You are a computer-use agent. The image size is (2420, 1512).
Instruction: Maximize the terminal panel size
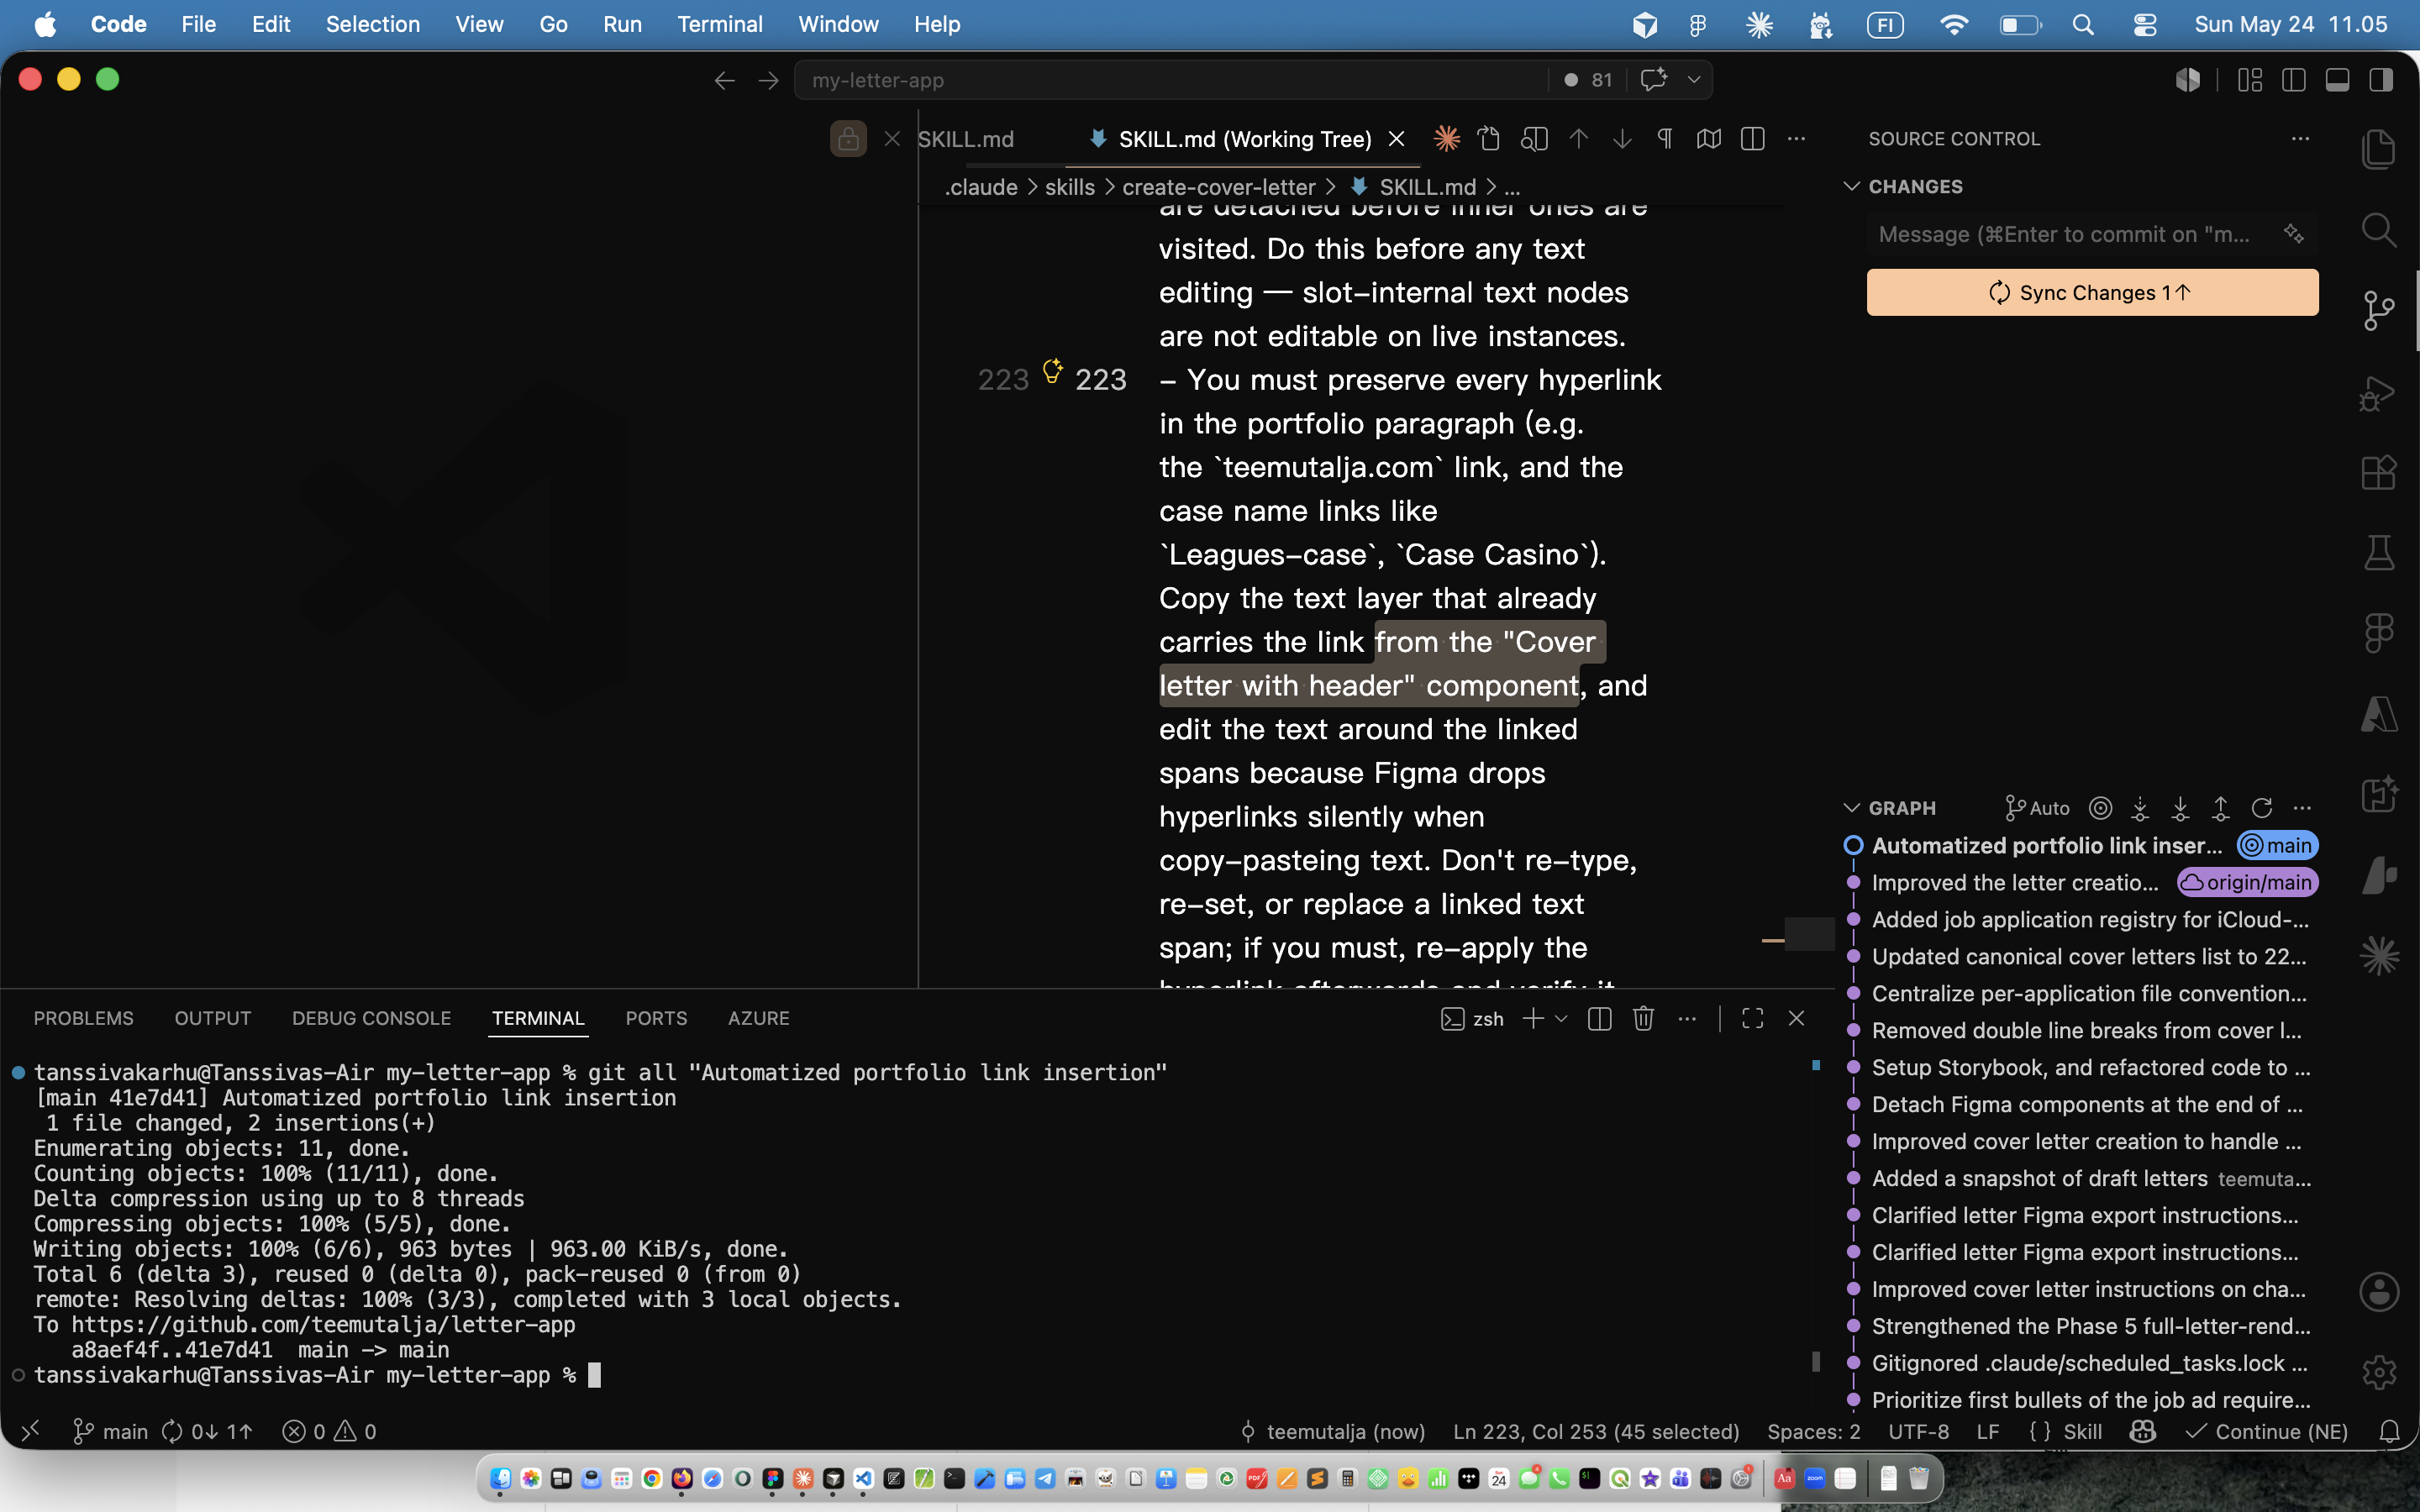(x=1752, y=1018)
